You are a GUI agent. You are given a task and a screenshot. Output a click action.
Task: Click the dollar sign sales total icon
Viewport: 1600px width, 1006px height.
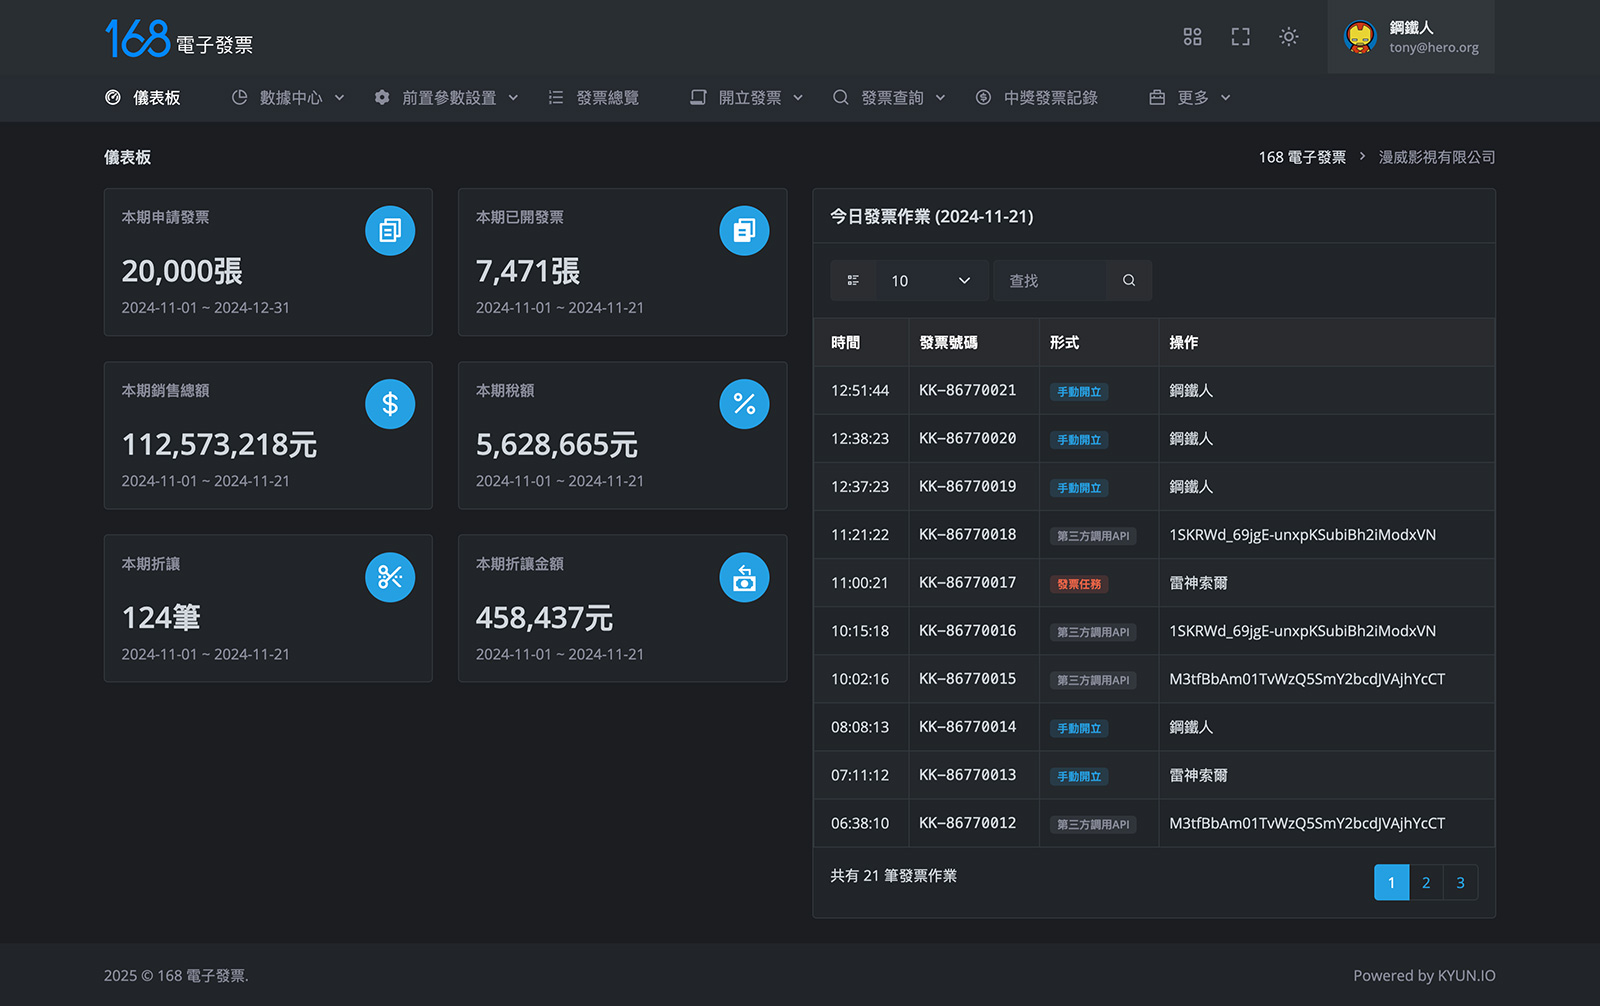(x=390, y=404)
